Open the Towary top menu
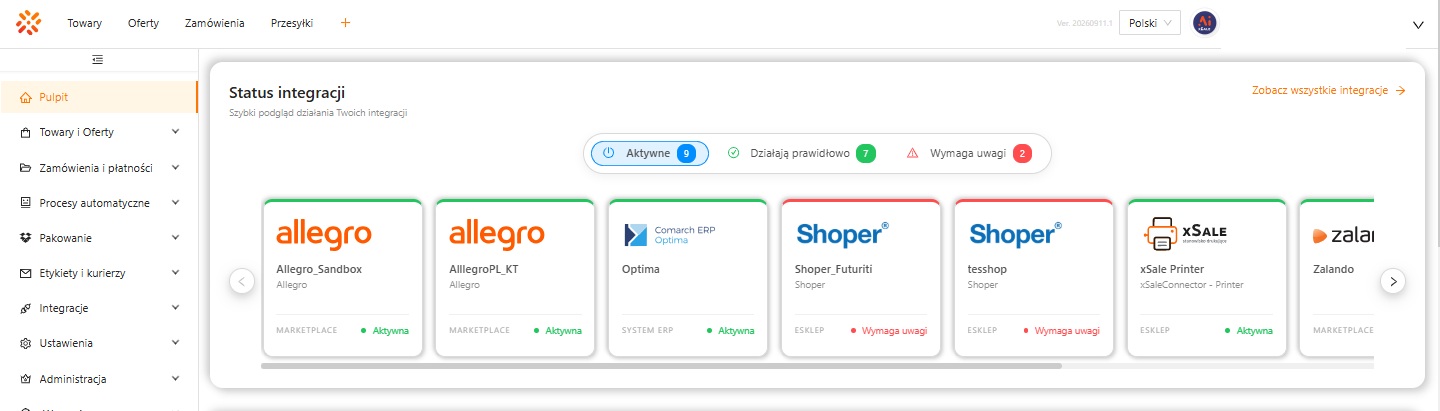 click(85, 23)
